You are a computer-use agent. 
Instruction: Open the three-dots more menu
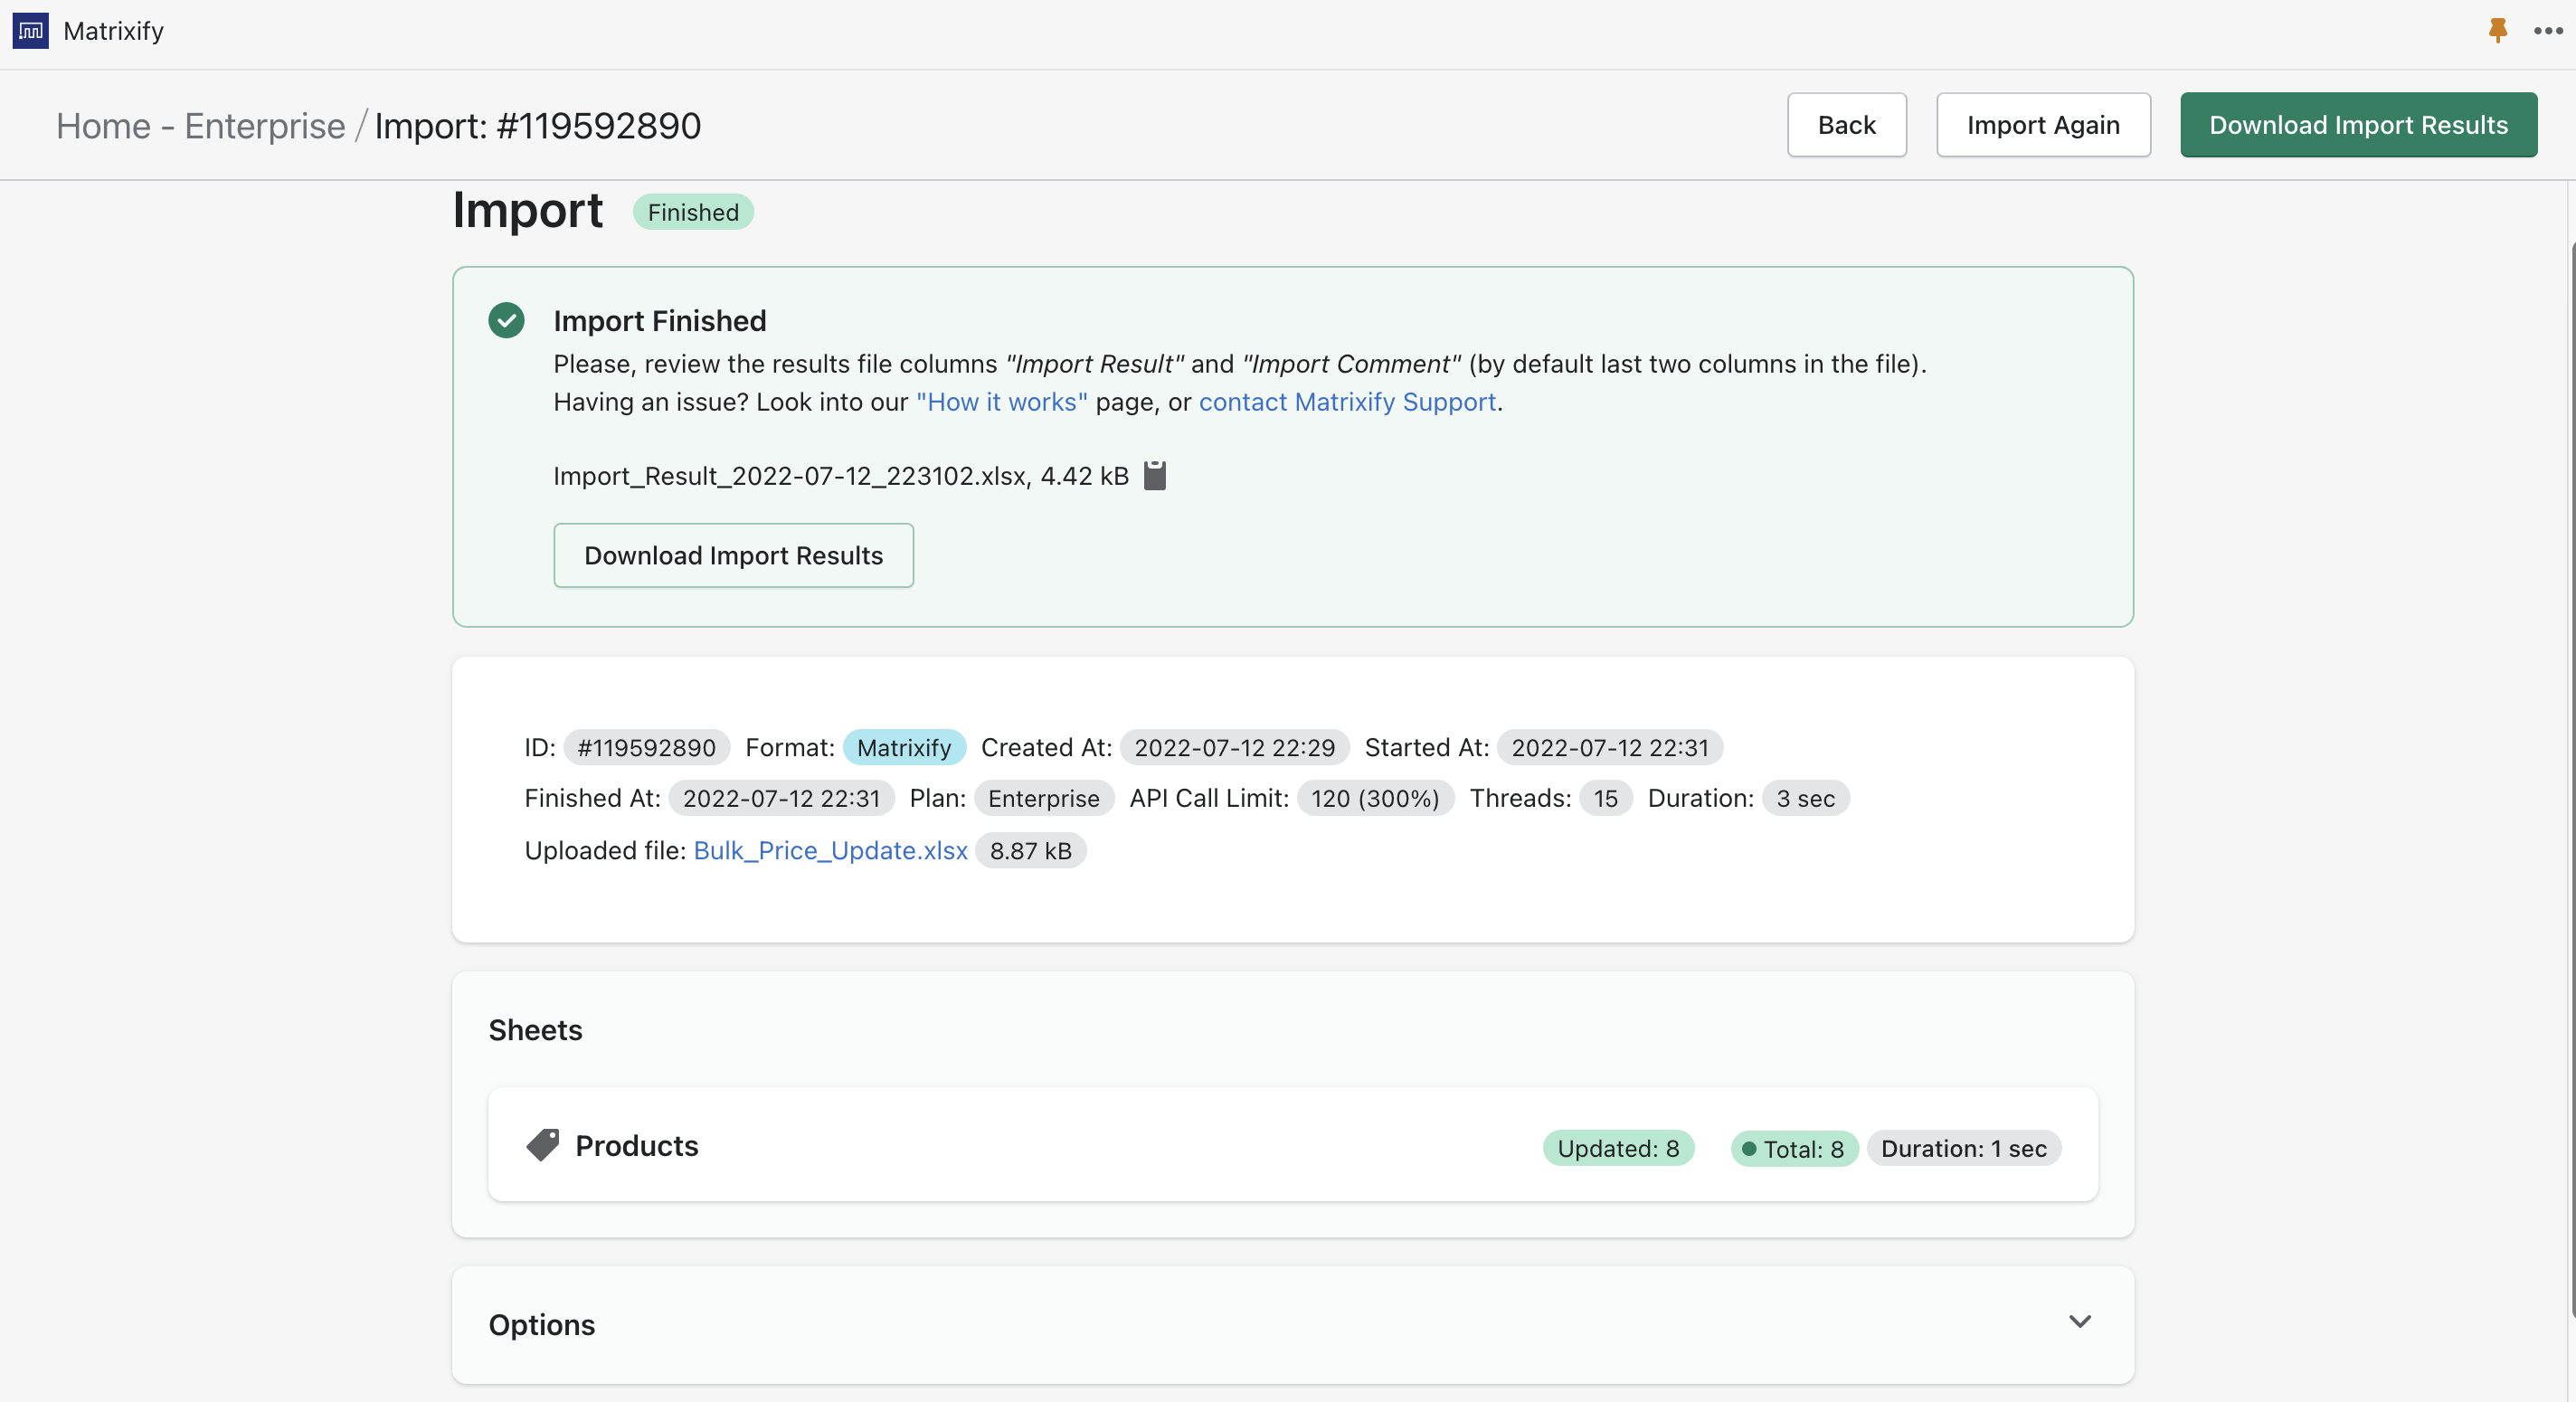pos(2547,31)
